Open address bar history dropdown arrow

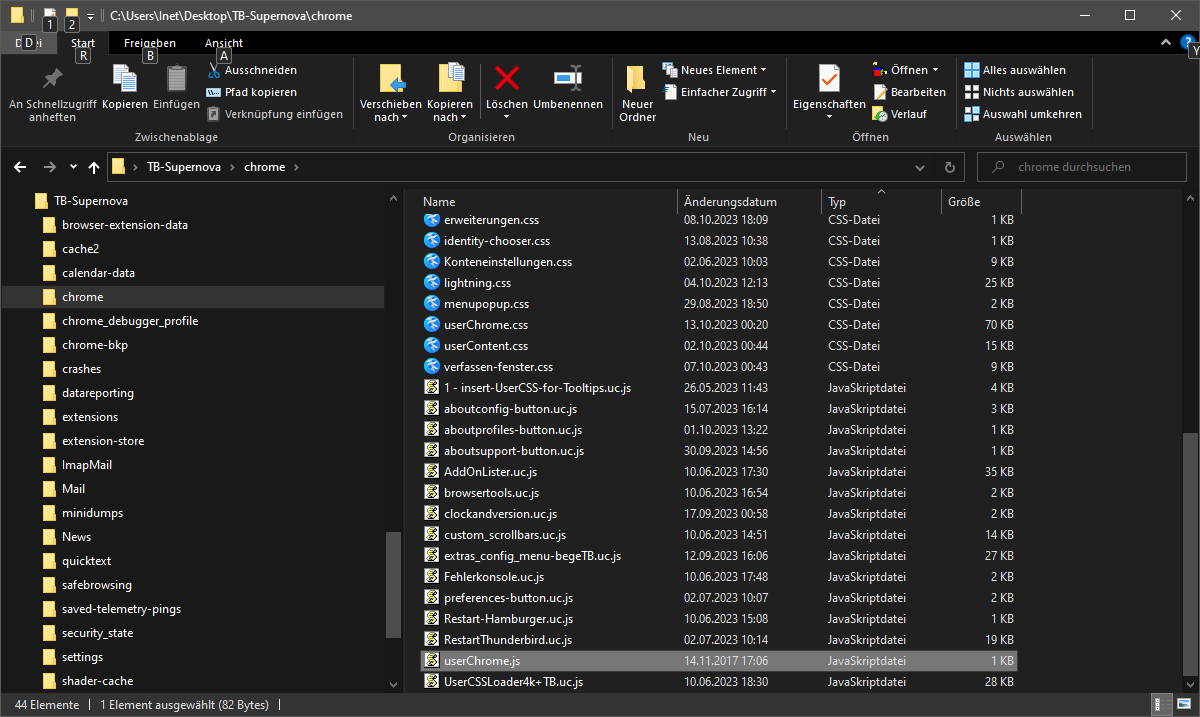click(x=920, y=167)
